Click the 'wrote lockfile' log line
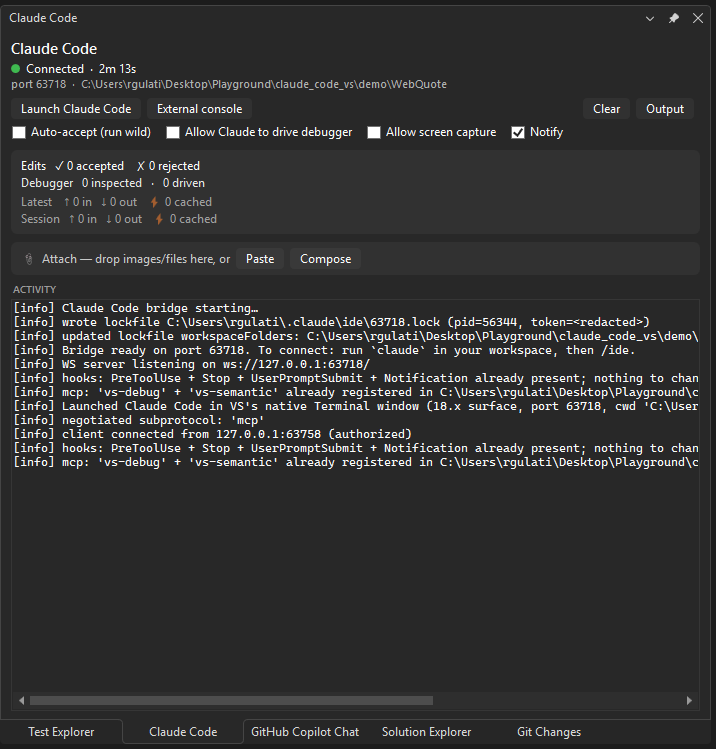716x749 pixels. click(331, 322)
